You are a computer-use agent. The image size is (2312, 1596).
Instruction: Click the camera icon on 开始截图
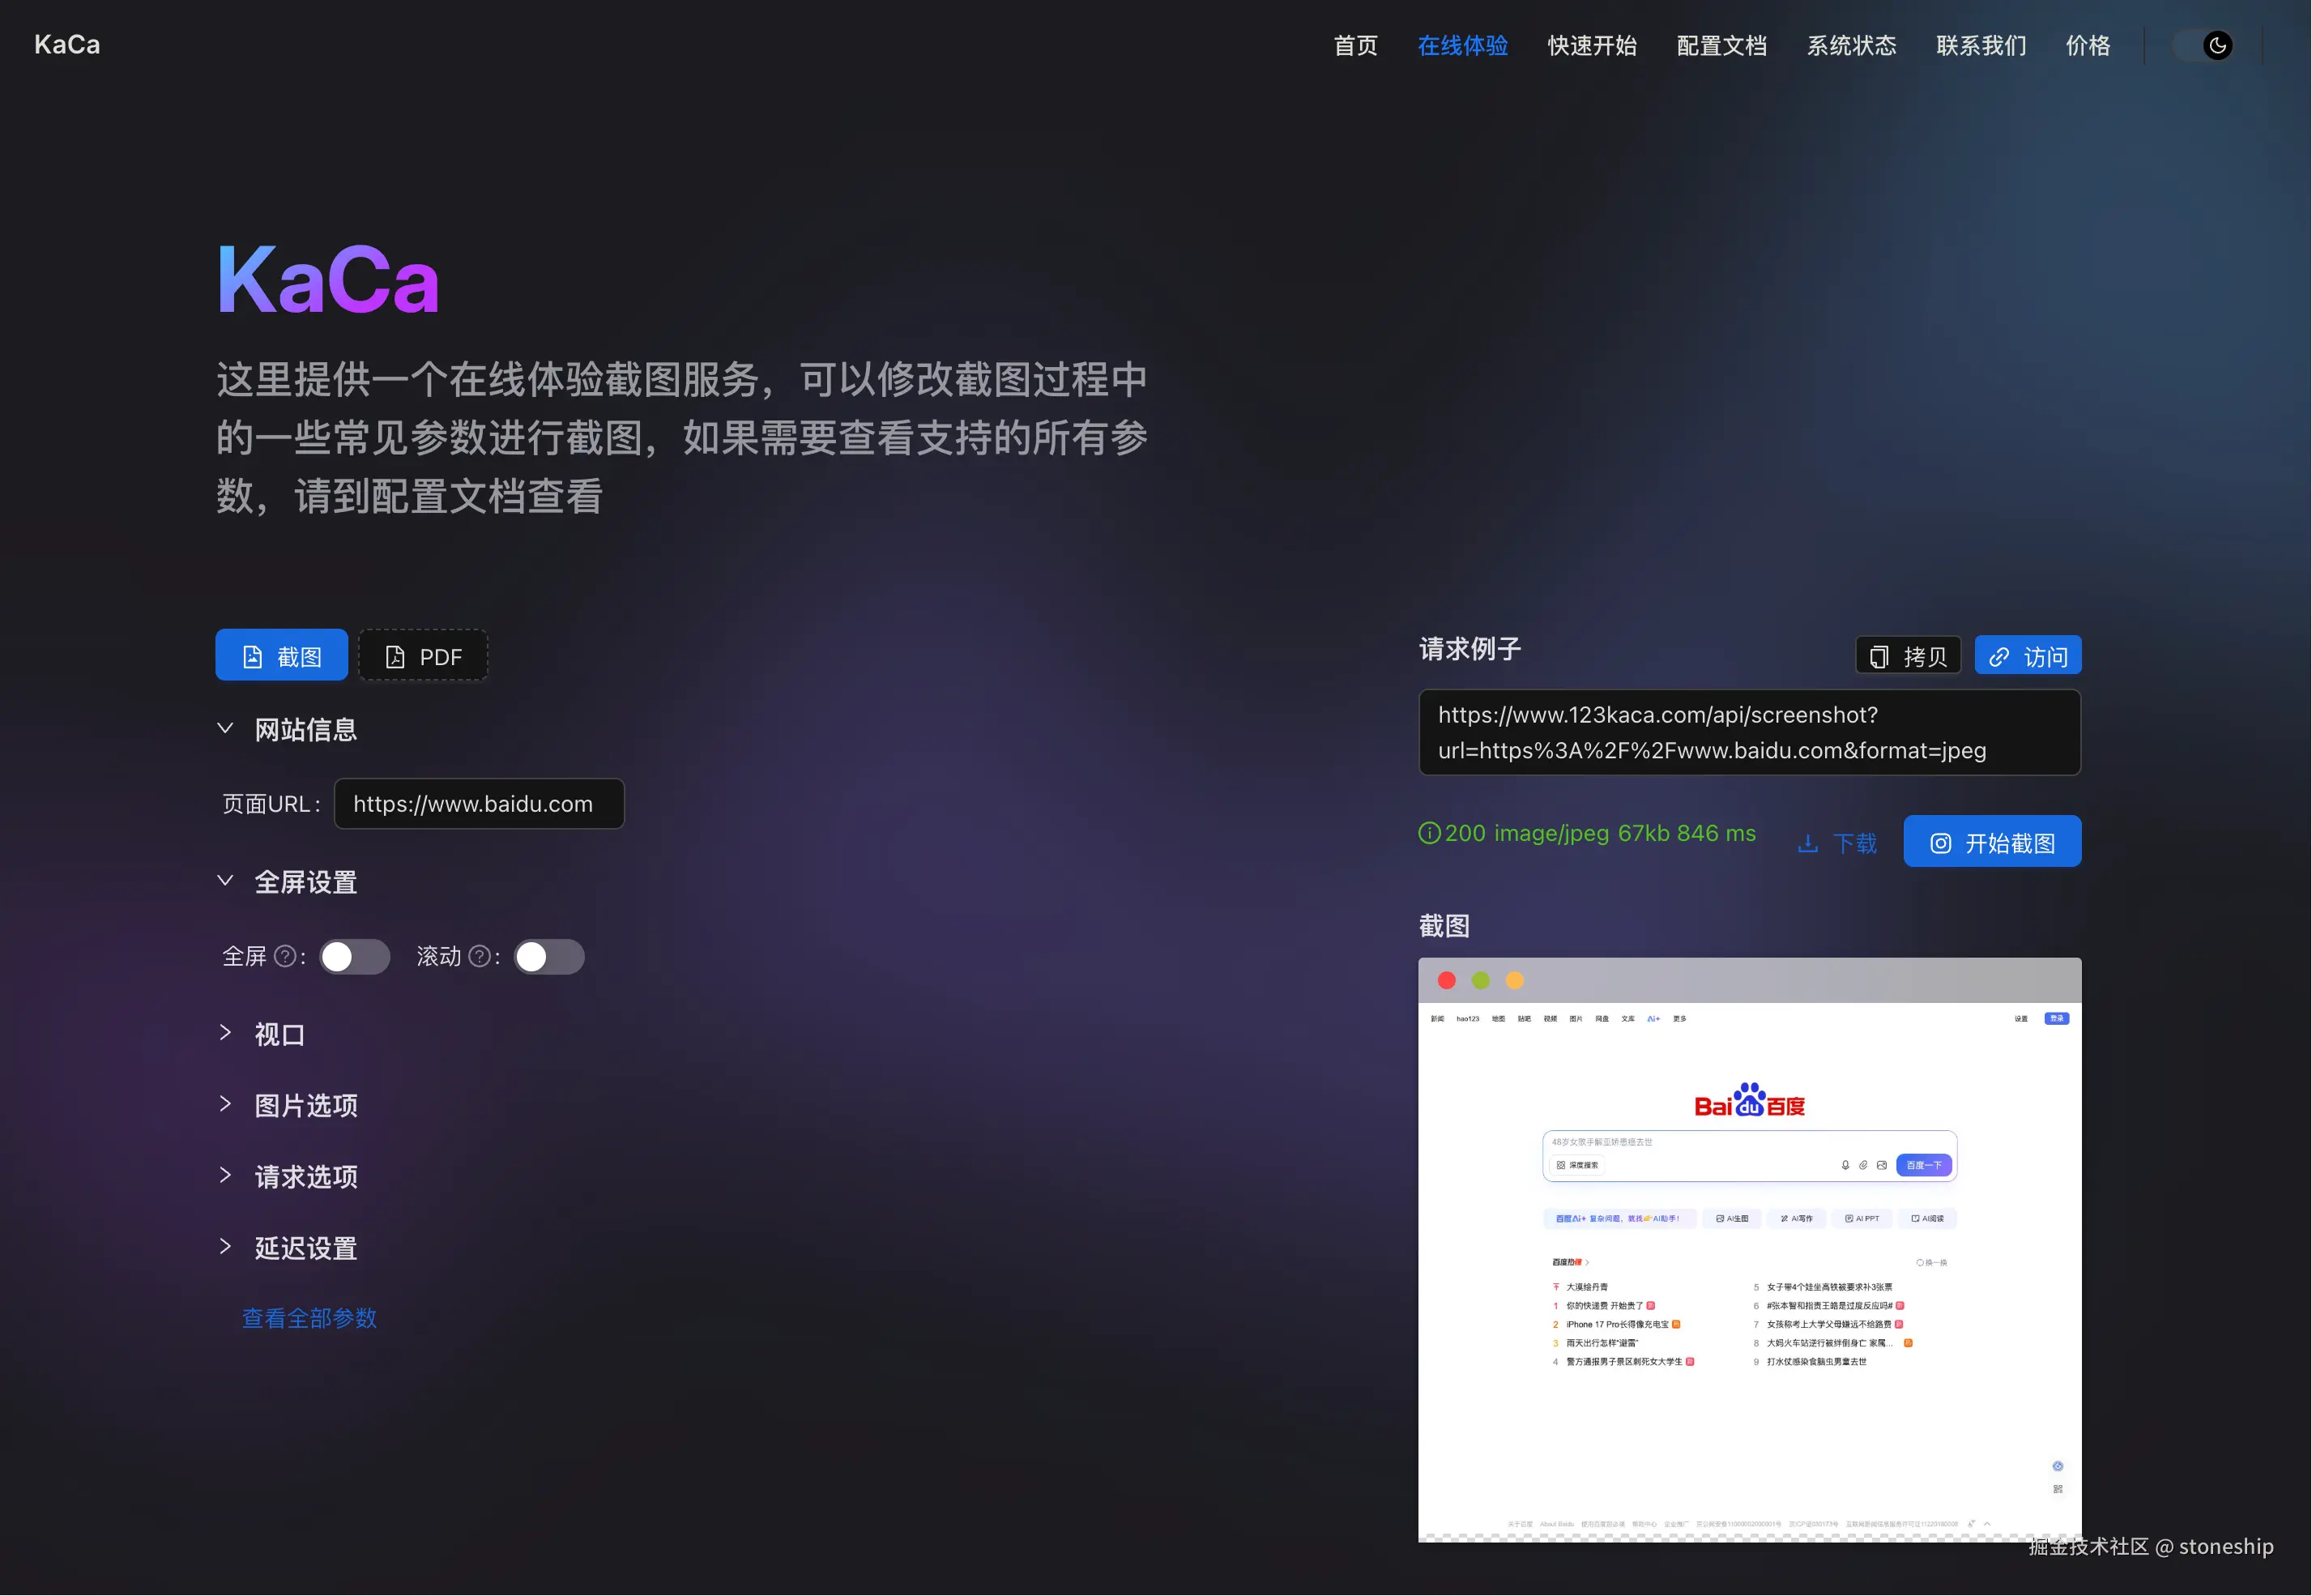(x=1941, y=842)
